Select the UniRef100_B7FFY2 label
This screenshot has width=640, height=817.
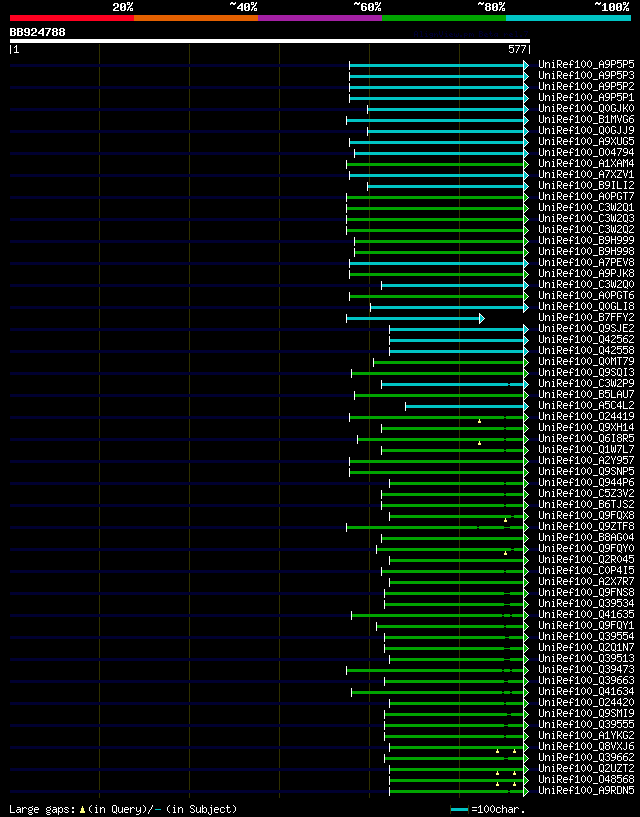(x=586, y=317)
